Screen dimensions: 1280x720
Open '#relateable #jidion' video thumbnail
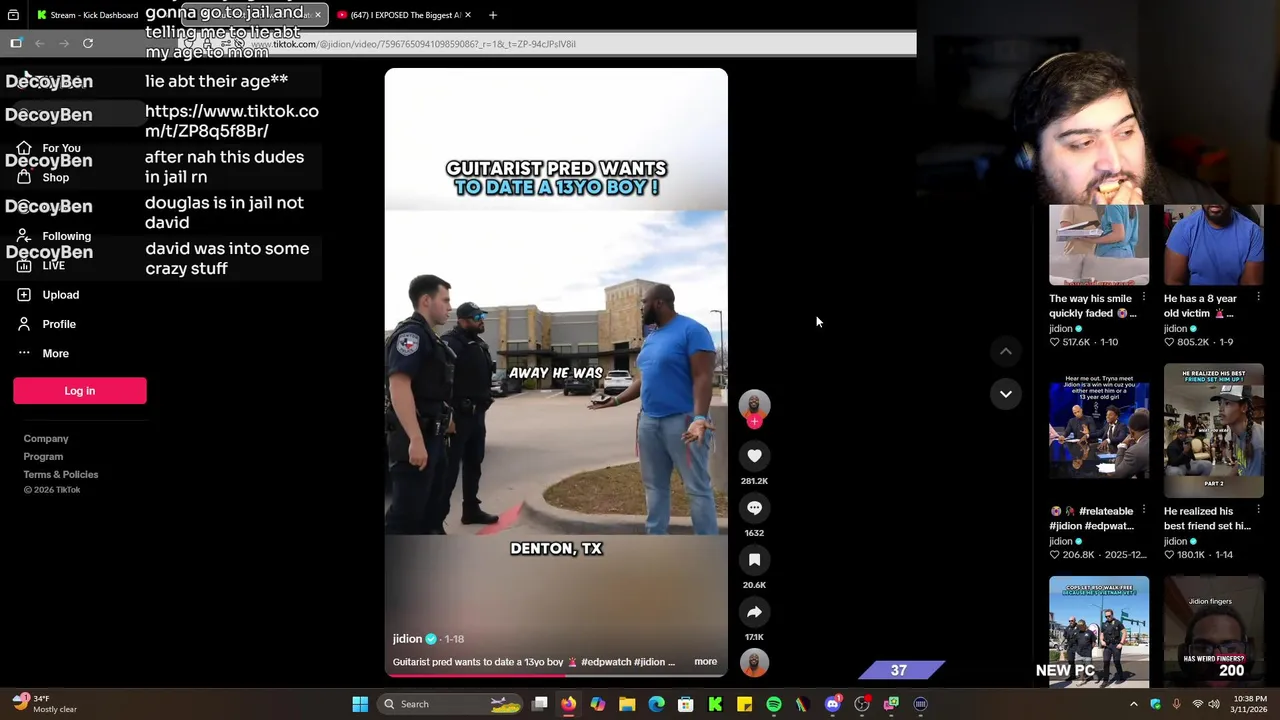pos(1099,431)
